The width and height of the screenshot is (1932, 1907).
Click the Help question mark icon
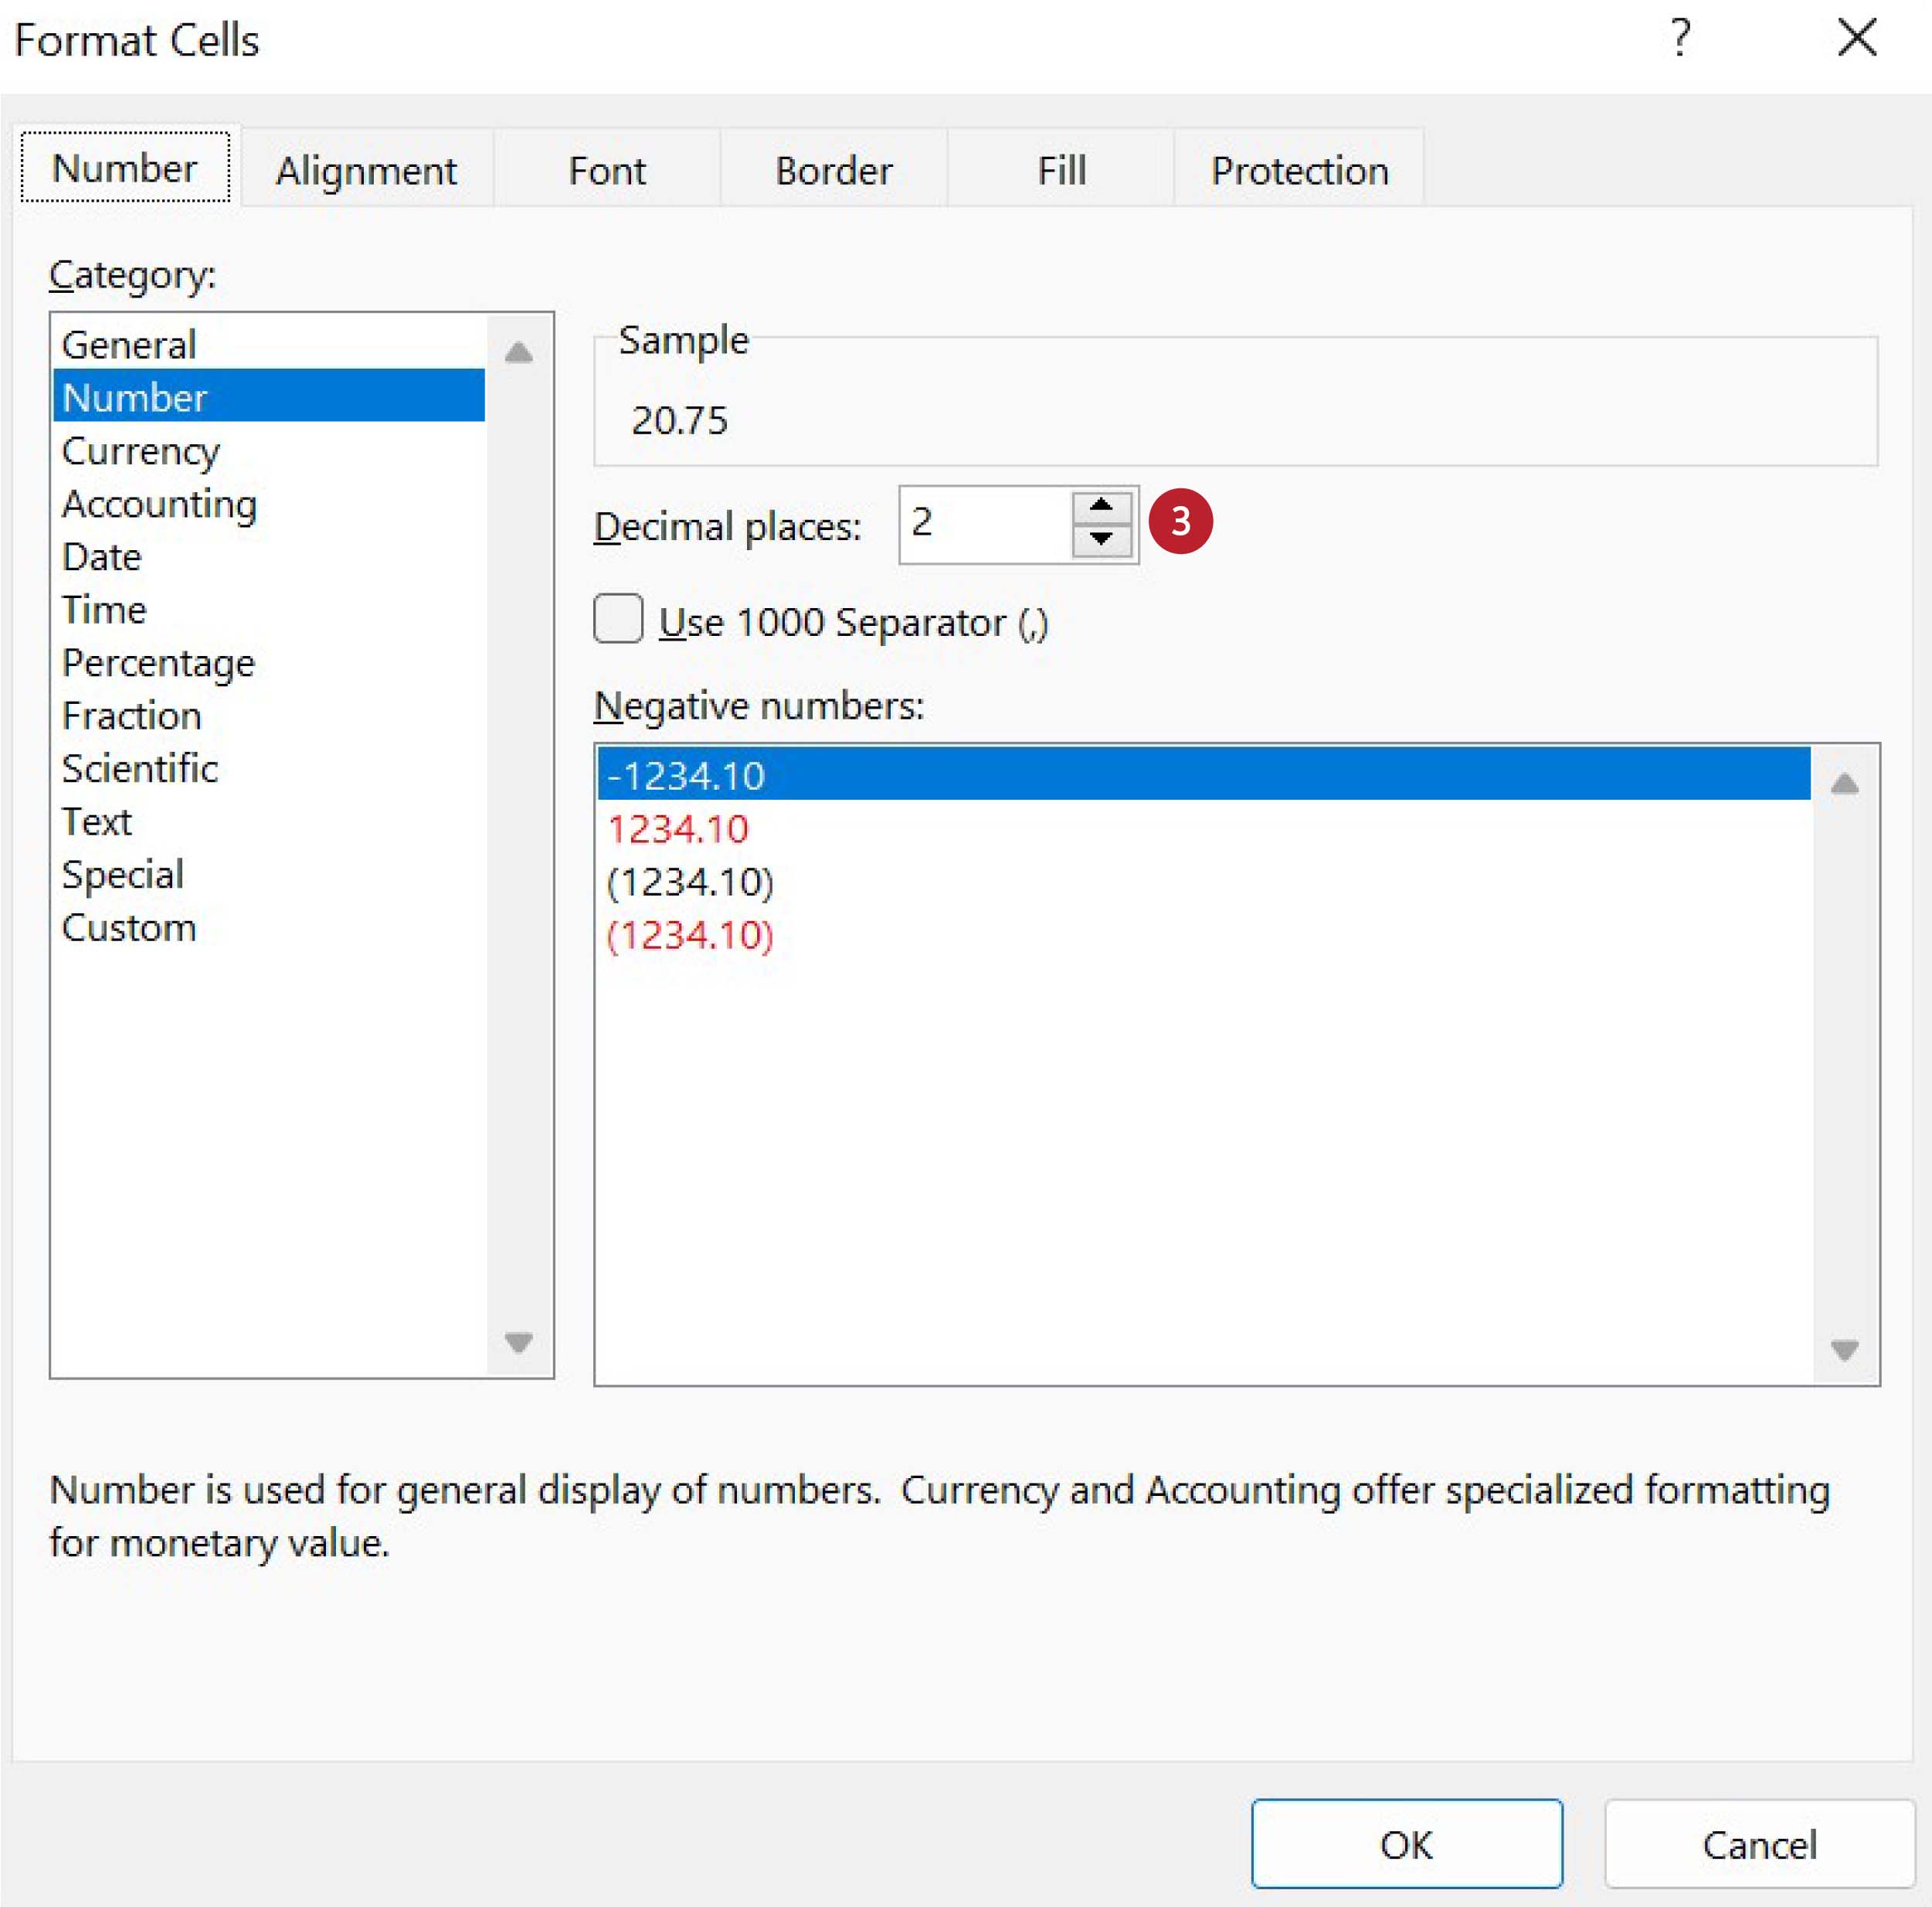pyautogui.click(x=1680, y=38)
